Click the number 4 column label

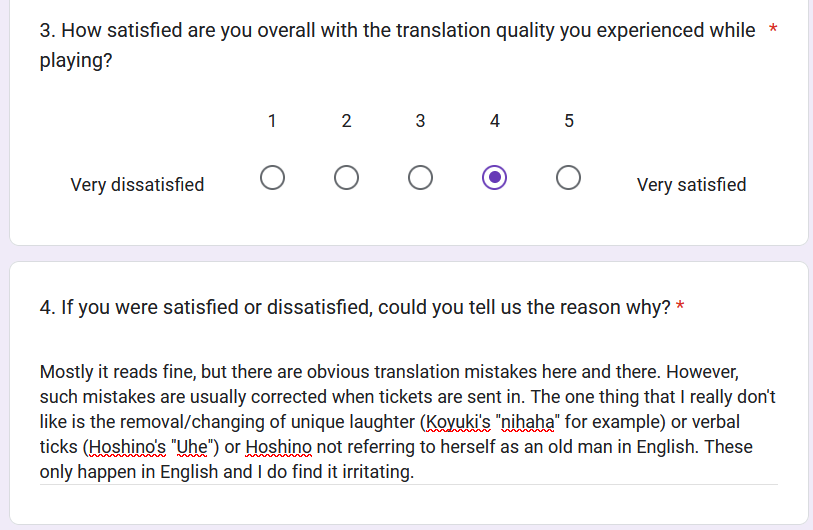click(x=494, y=121)
